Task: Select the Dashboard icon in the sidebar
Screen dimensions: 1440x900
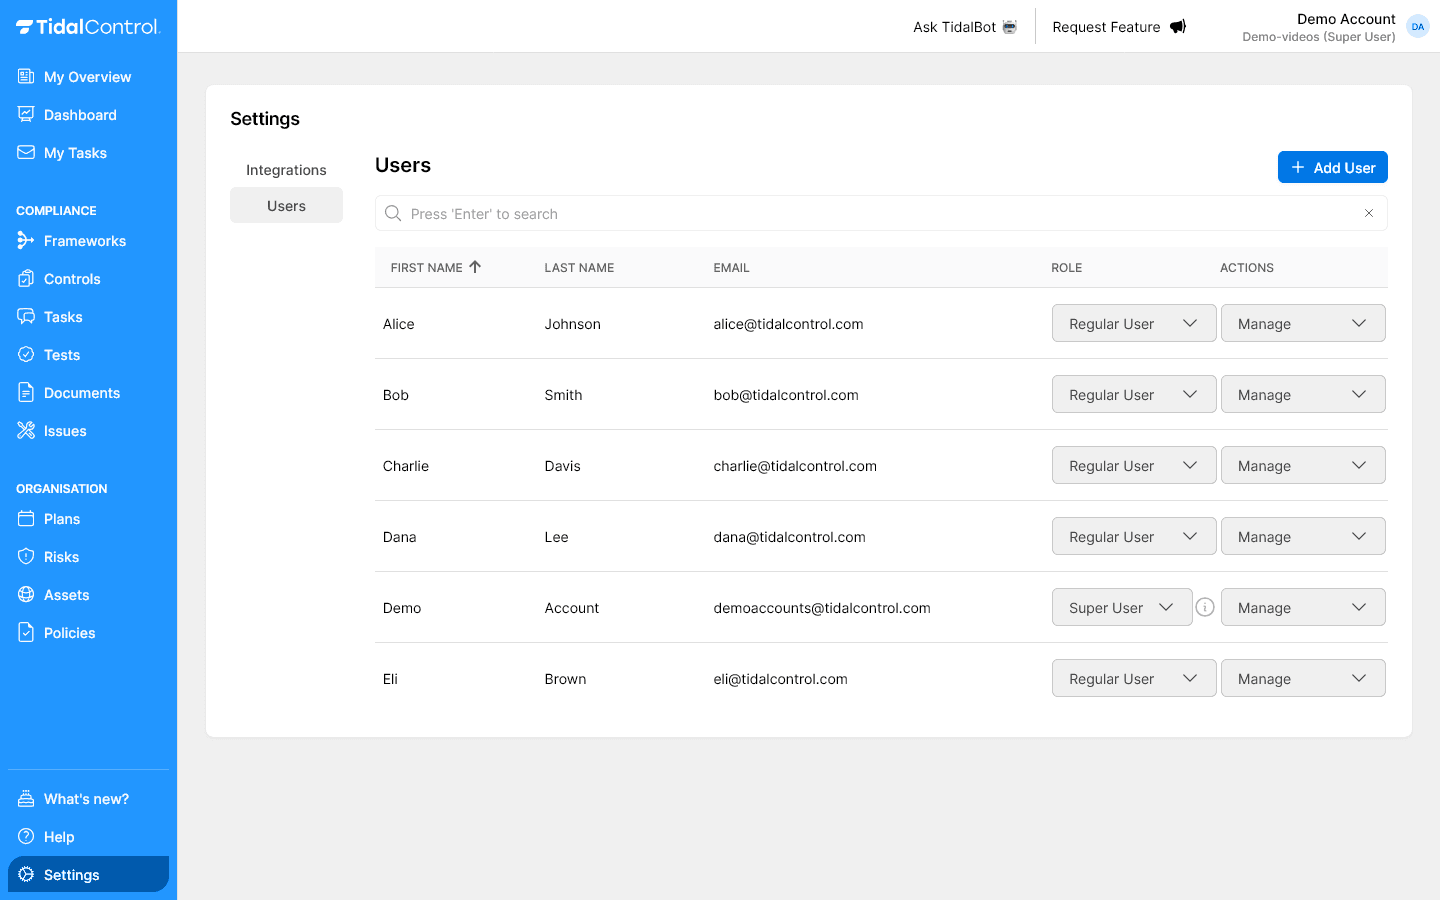Action: [25, 114]
